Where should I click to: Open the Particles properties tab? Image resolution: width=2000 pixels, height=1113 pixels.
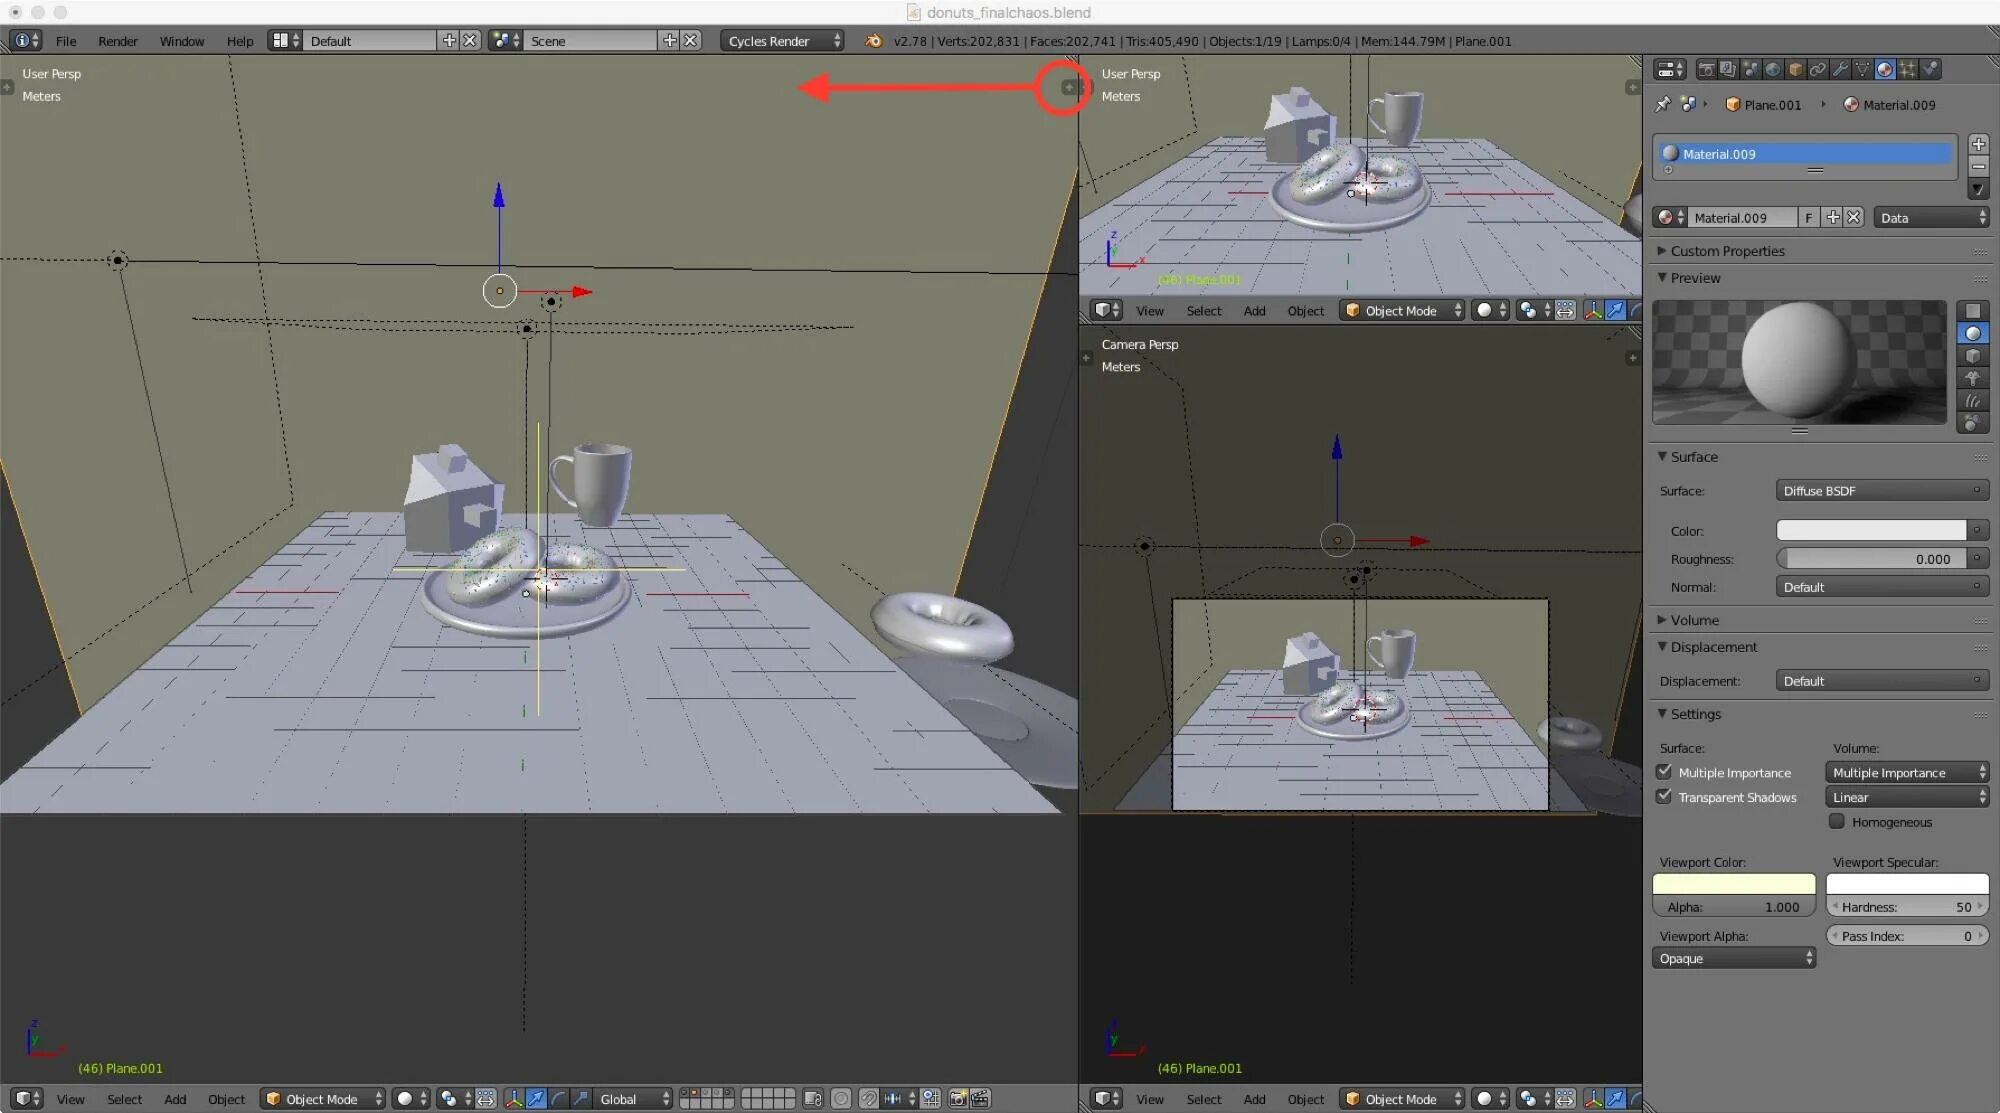(1908, 69)
